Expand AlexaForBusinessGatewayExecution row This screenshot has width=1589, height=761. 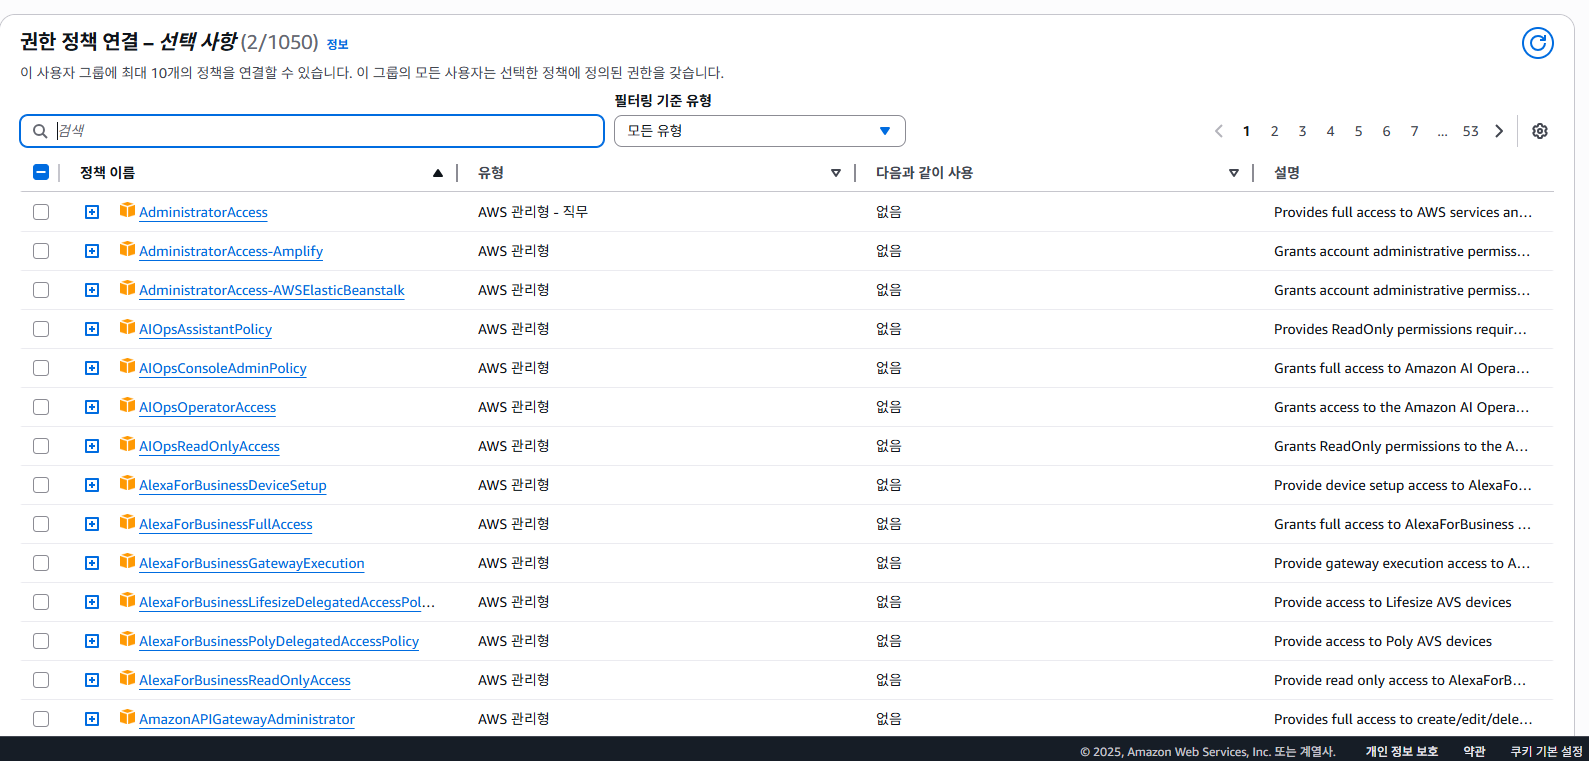(92, 563)
